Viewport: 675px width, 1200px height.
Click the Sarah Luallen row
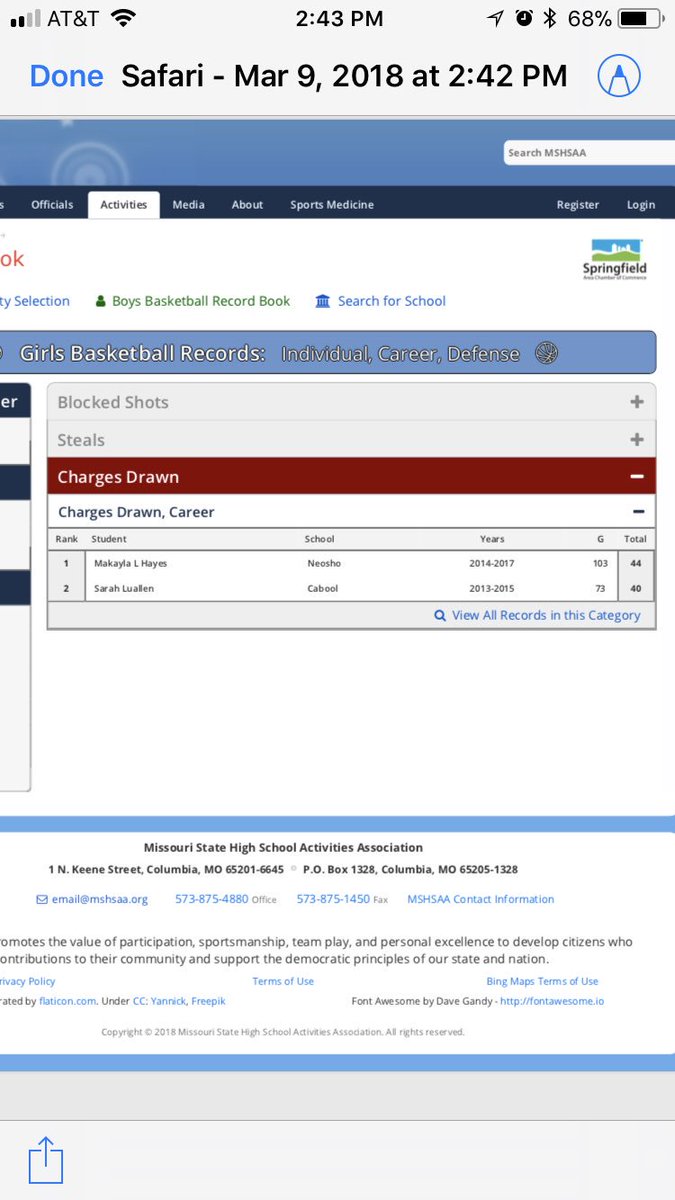point(352,588)
